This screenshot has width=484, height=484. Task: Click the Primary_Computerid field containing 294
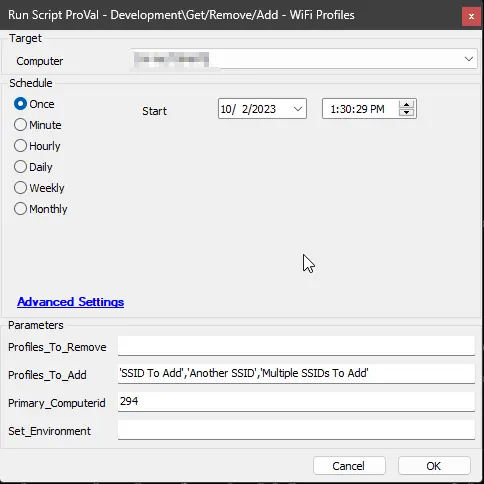coord(296,401)
